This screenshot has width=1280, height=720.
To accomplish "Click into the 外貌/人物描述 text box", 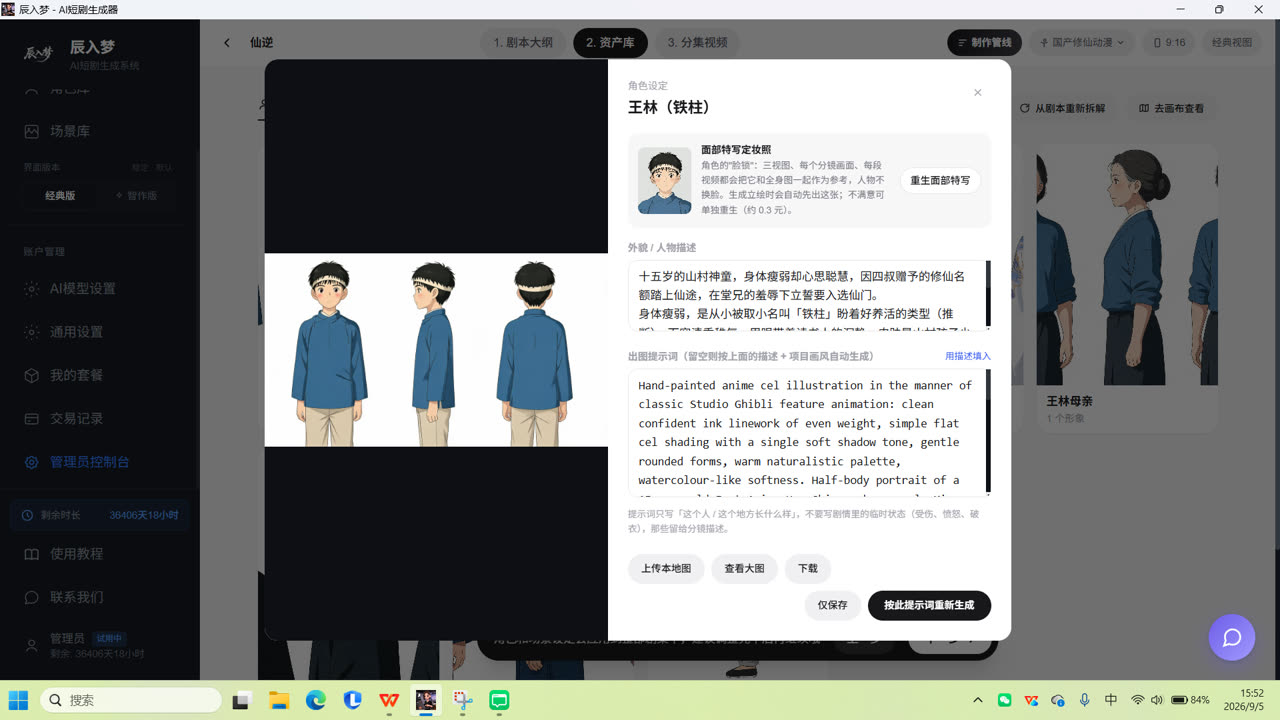I will [808, 295].
